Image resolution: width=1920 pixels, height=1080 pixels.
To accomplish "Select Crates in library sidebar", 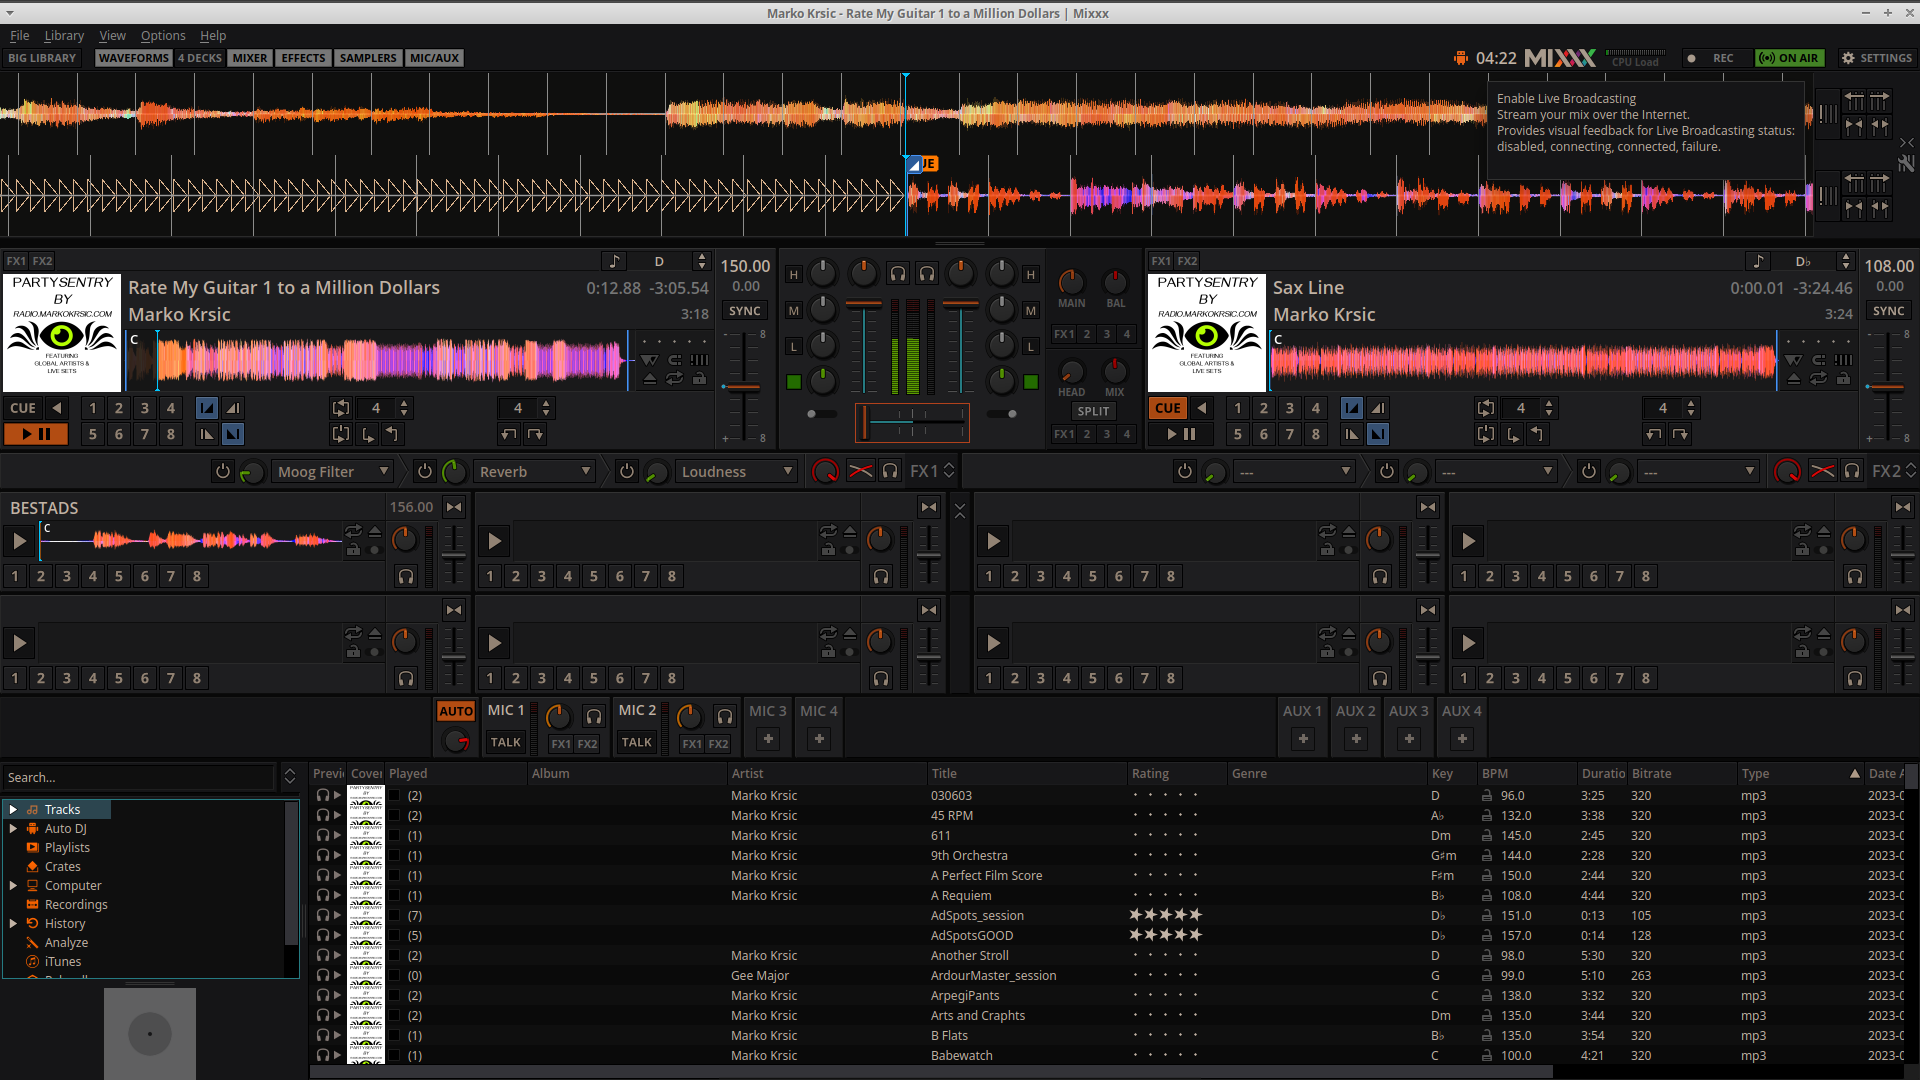I will [x=62, y=866].
